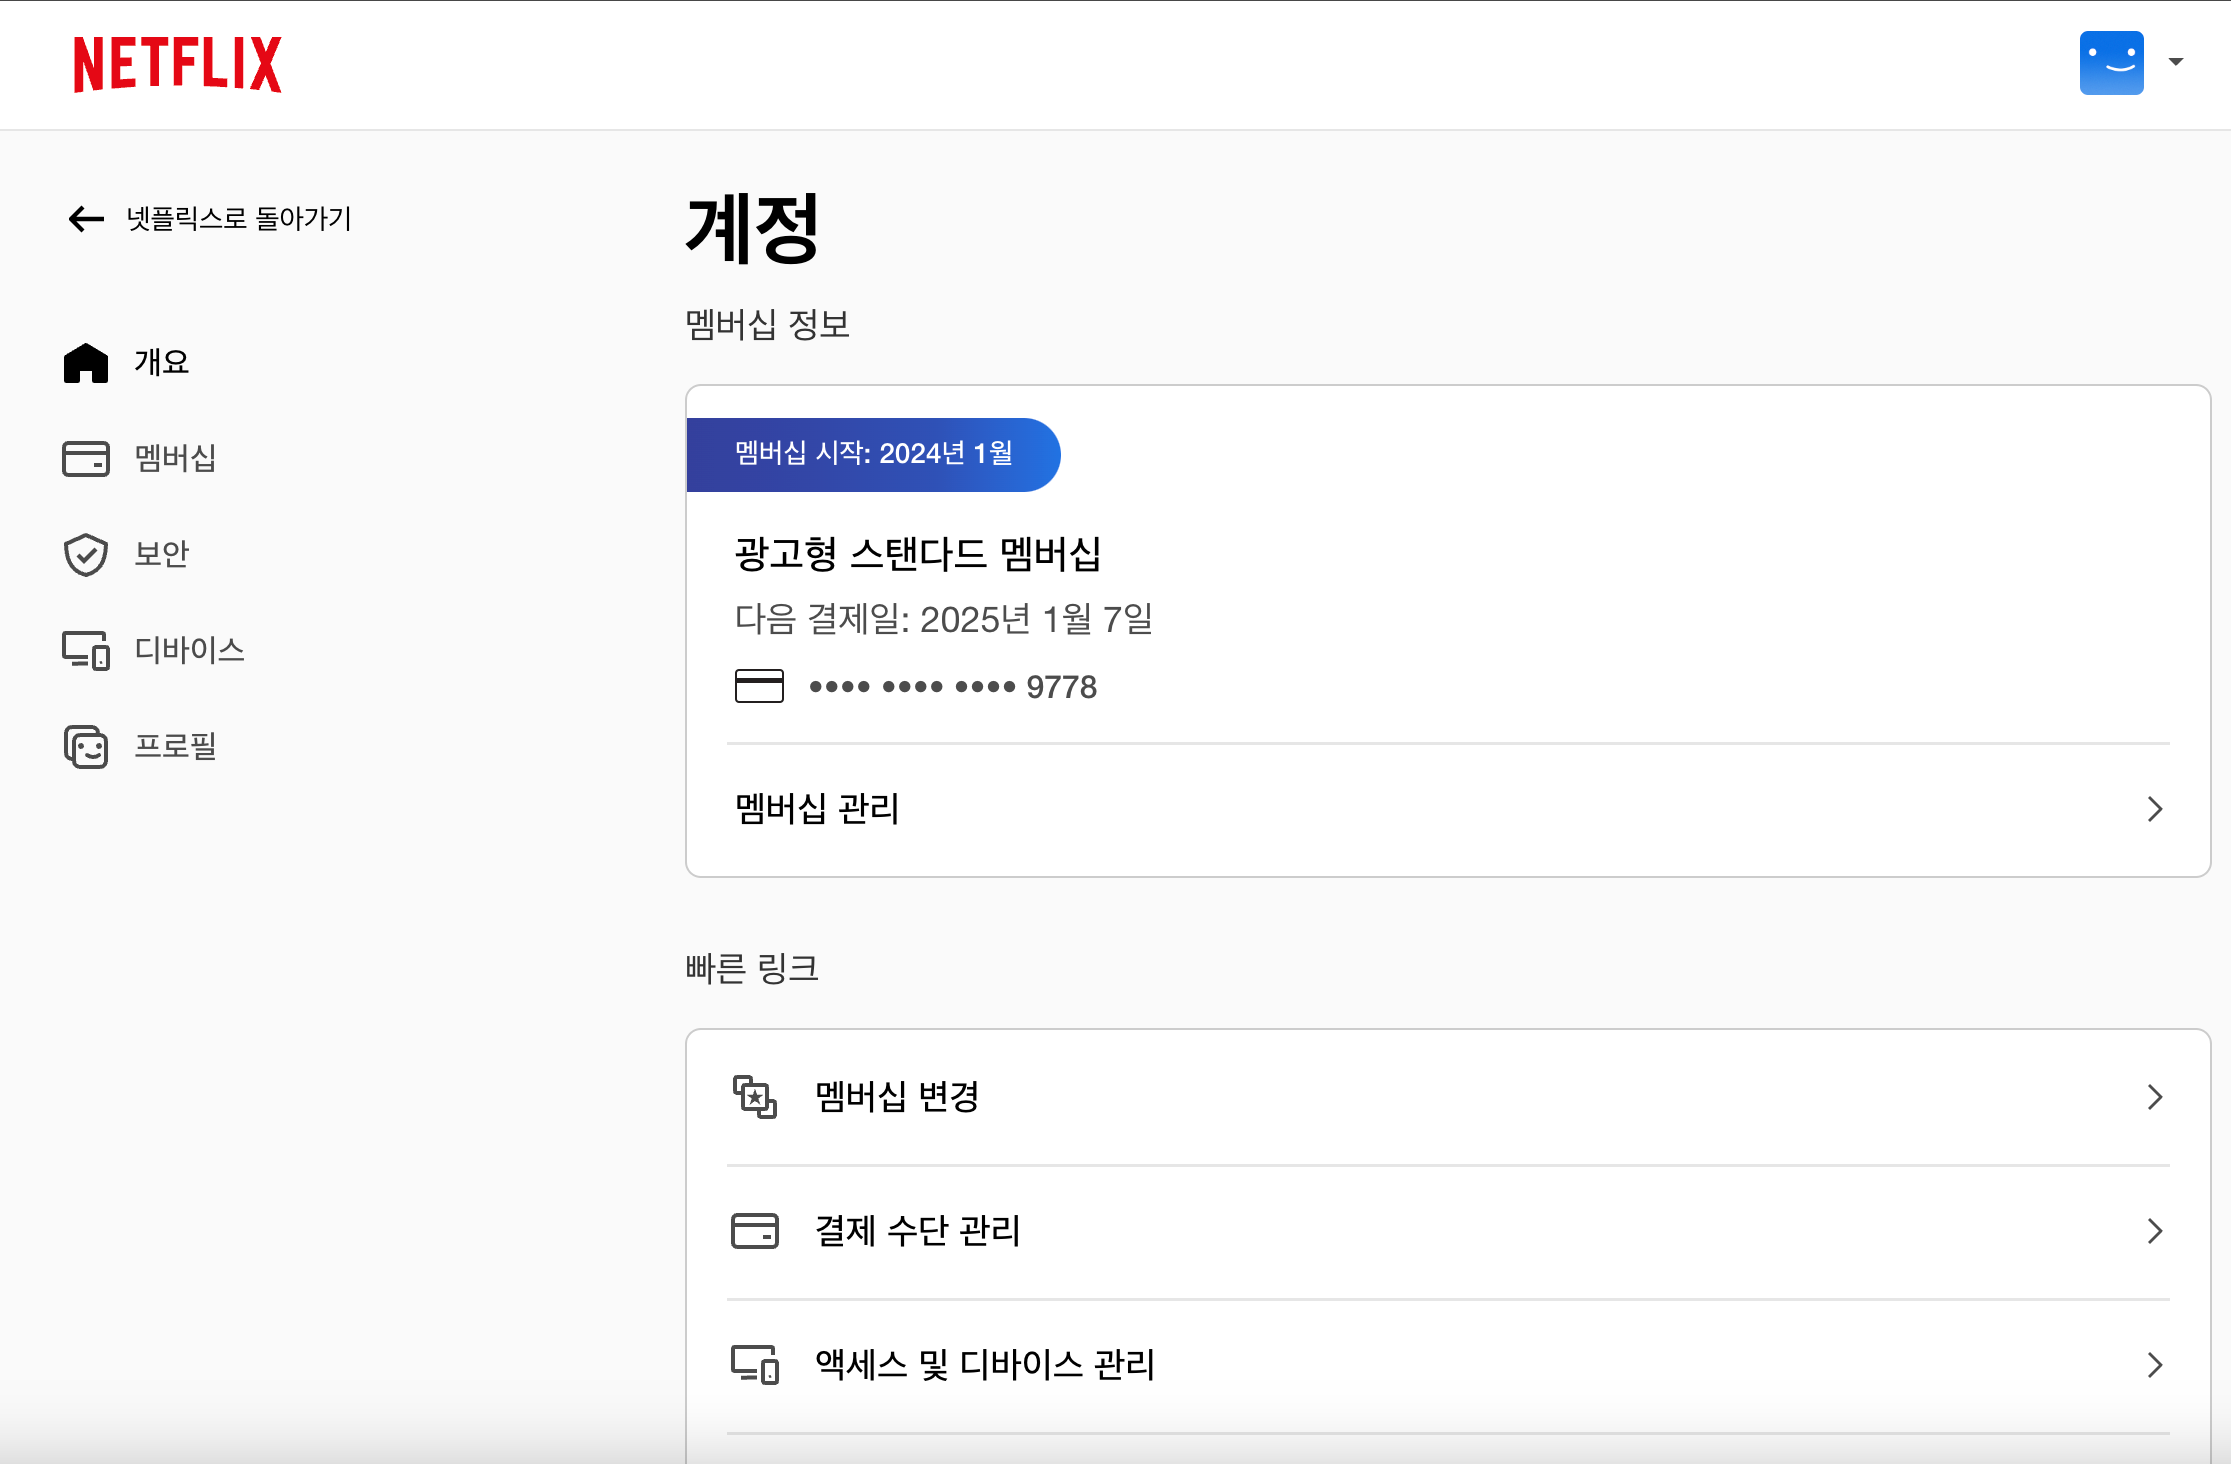Screen dimensions: 2231x1464
Task: Click the shield icon for 보안
Action: point(86,554)
